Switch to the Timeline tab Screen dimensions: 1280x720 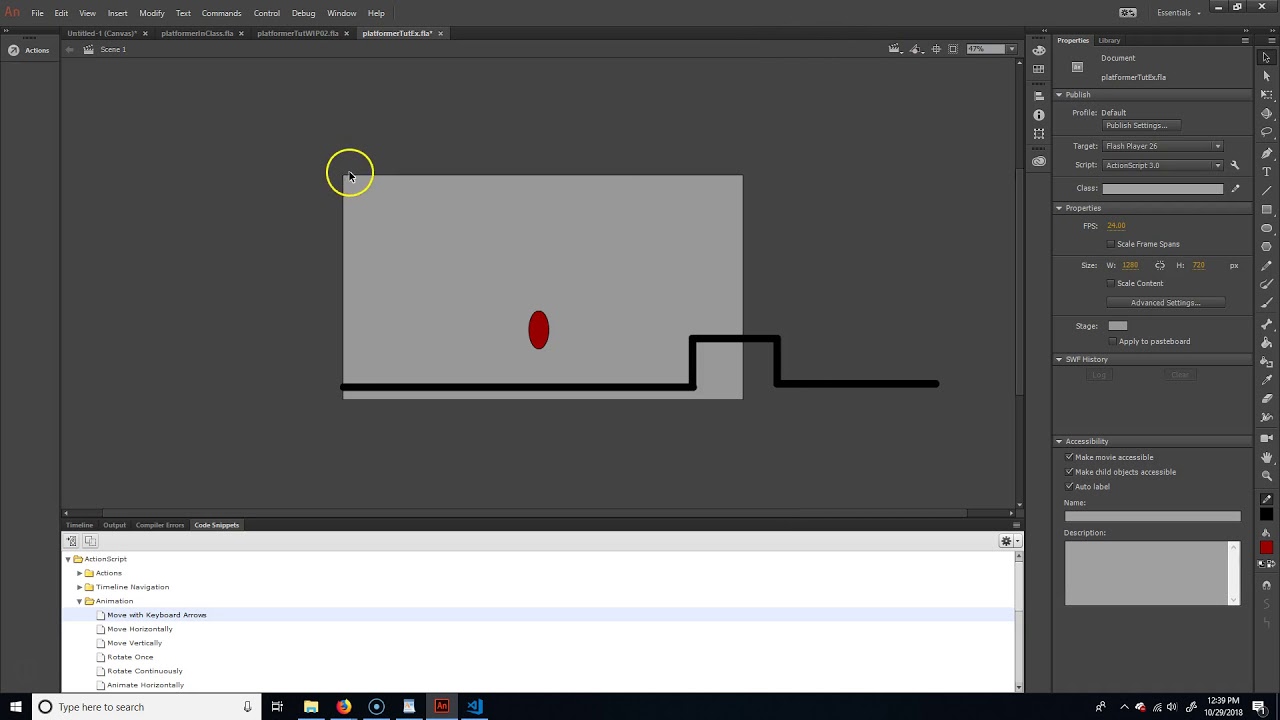tap(79, 525)
